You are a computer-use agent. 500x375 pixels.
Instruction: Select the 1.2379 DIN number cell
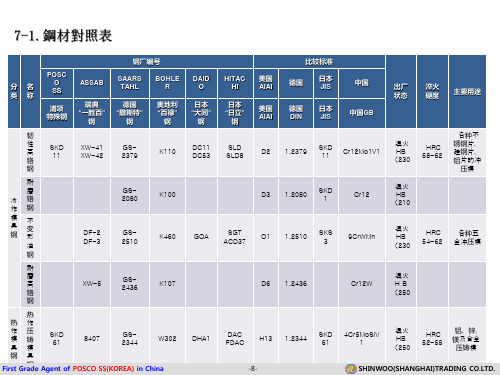pyautogui.click(x=296, y=152)
